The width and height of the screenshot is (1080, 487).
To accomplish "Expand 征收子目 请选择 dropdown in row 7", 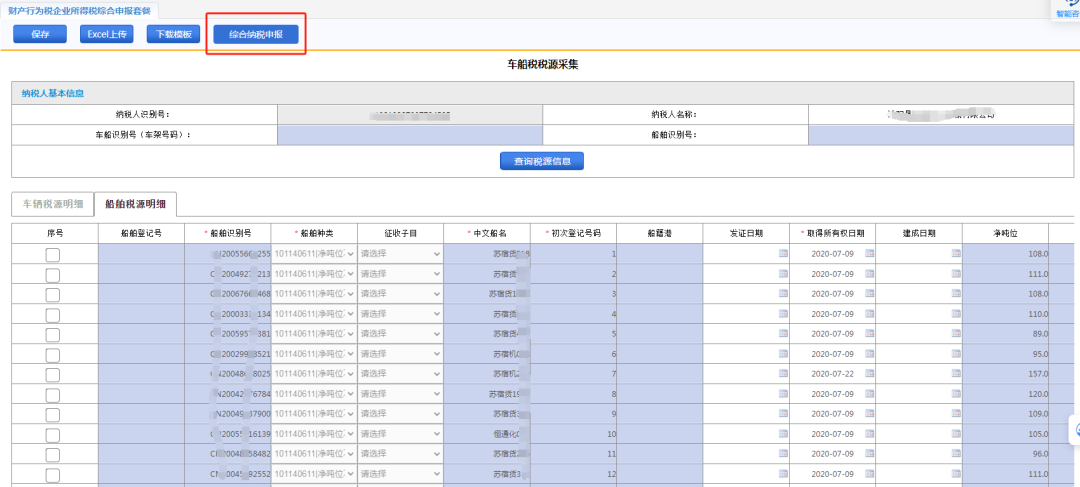I will 400,374.
